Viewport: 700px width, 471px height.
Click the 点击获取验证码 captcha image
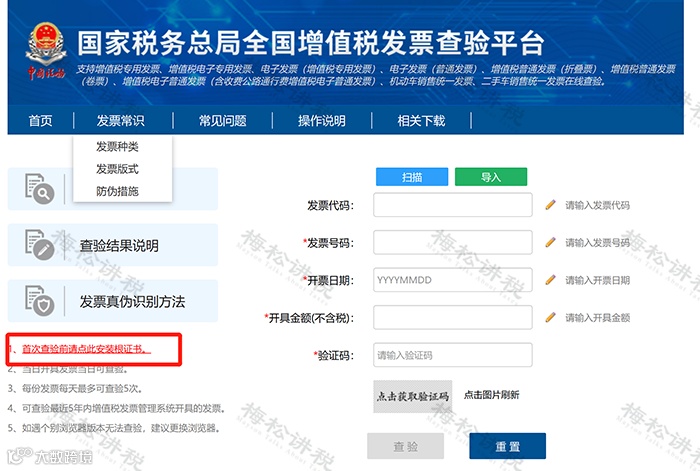click(x=412, y=396)
